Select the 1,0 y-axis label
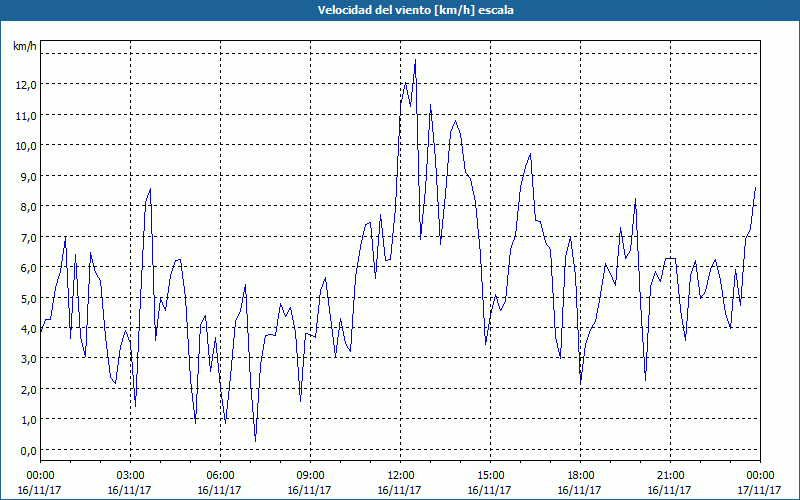The height and width of the screenshot is (500, 800). (28, 420)
